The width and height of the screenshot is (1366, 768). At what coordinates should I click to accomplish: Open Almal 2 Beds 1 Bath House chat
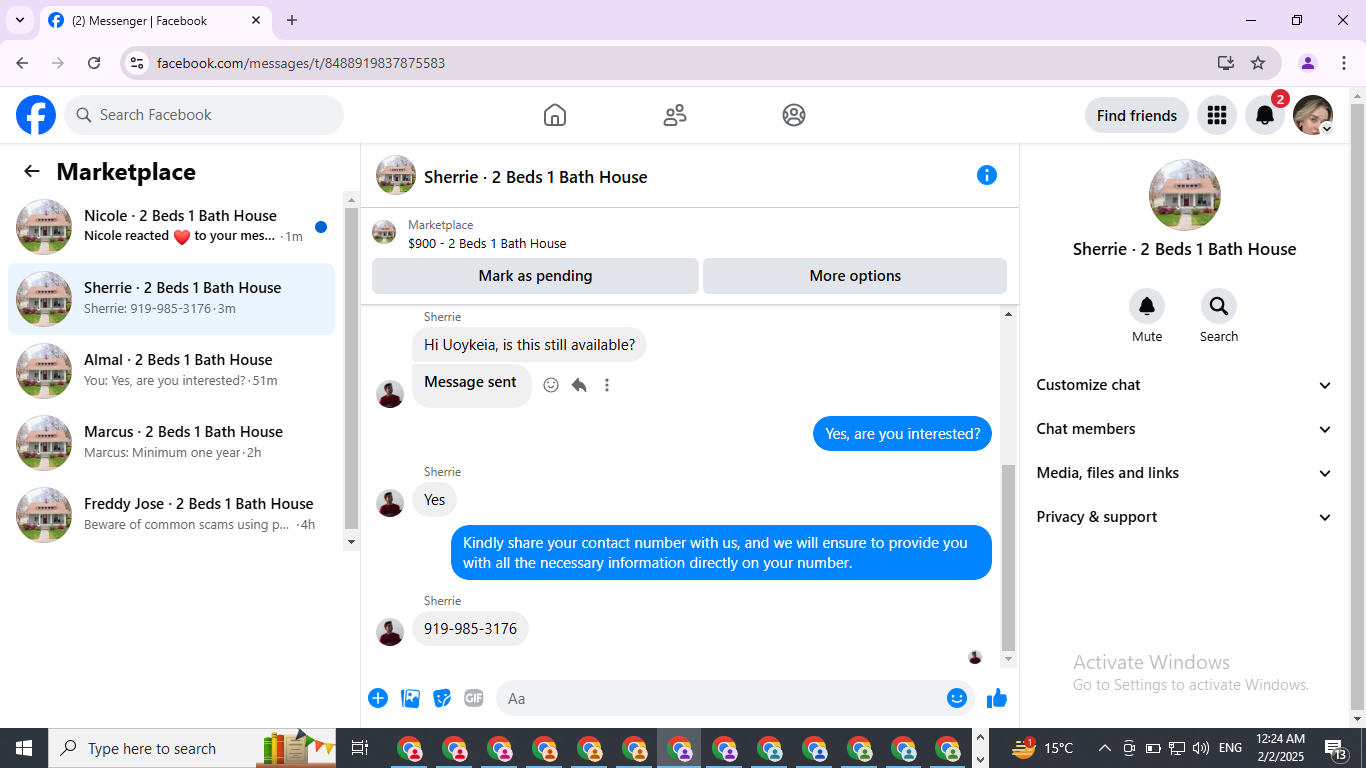click(x=172, y=371)
